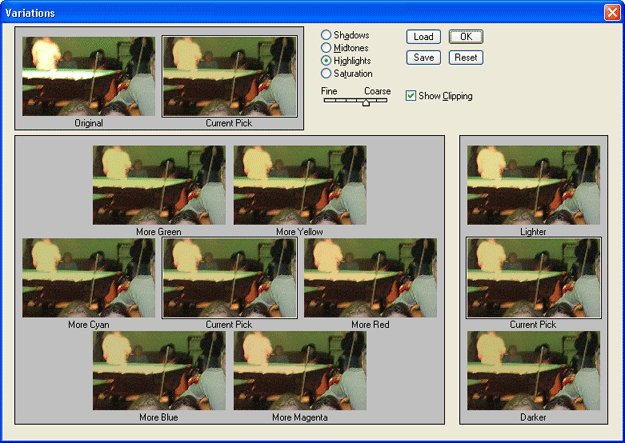Click the Current Pick thumbnail between Lighter and Darker
The height and width of the screenshot is (443, 625).
533,278
